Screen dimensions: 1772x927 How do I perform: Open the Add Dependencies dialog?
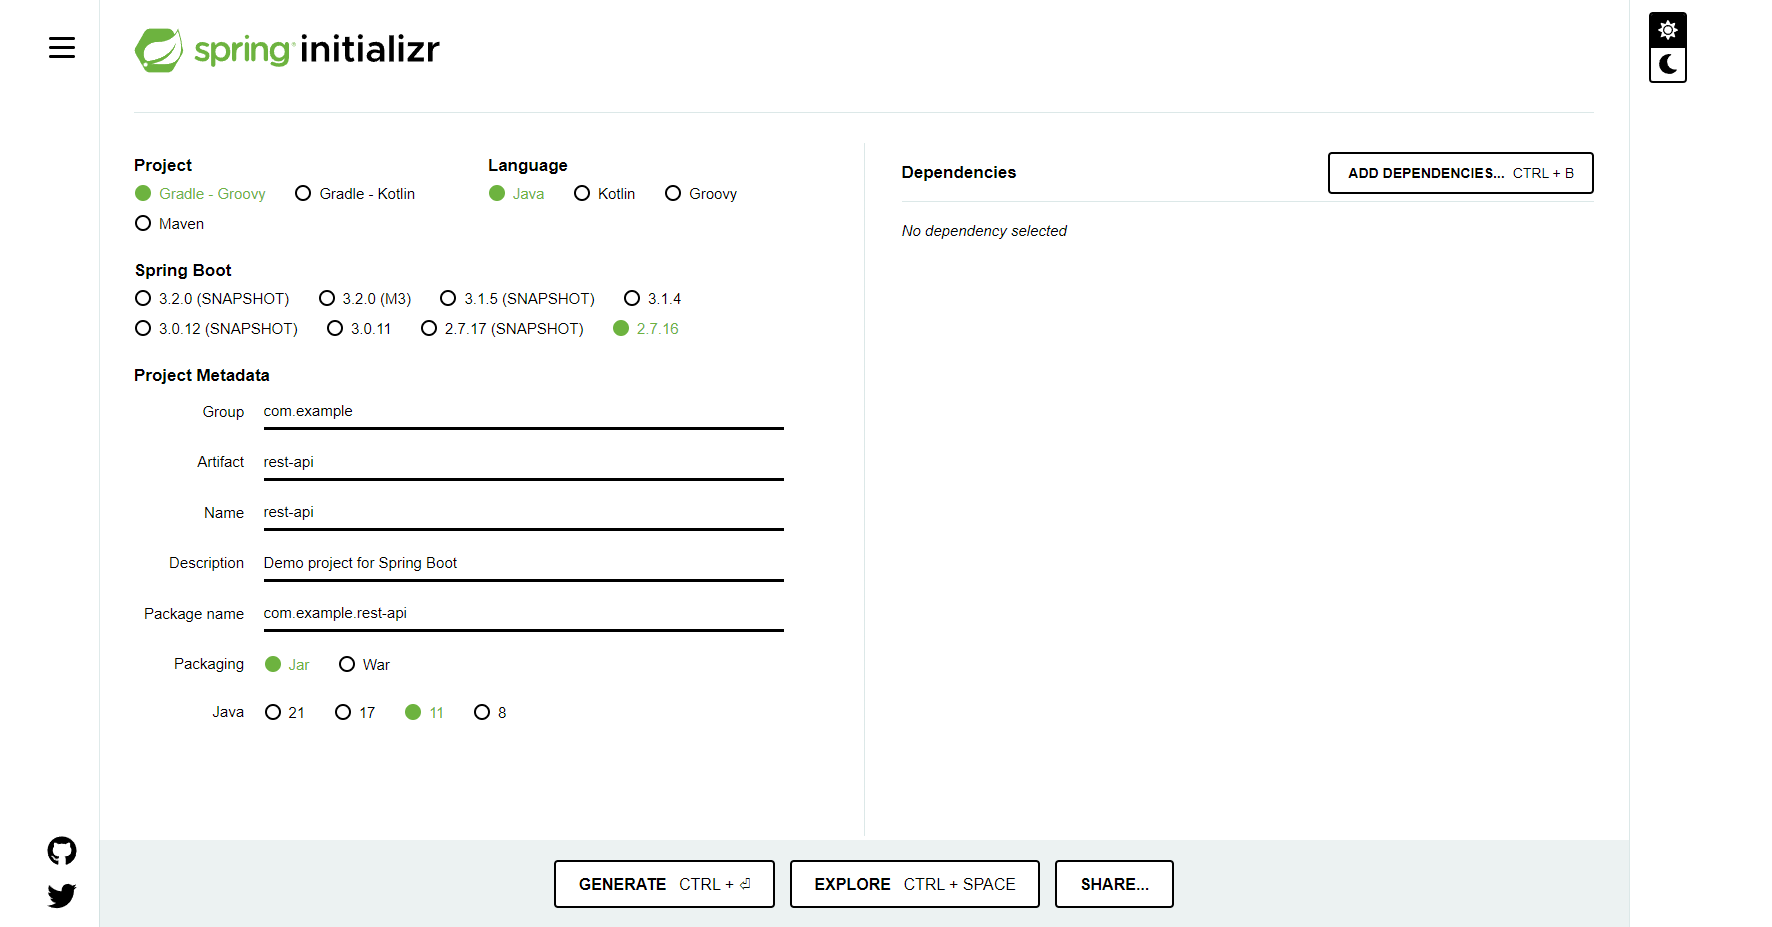pyautogui.click(x=1460, y=173)
